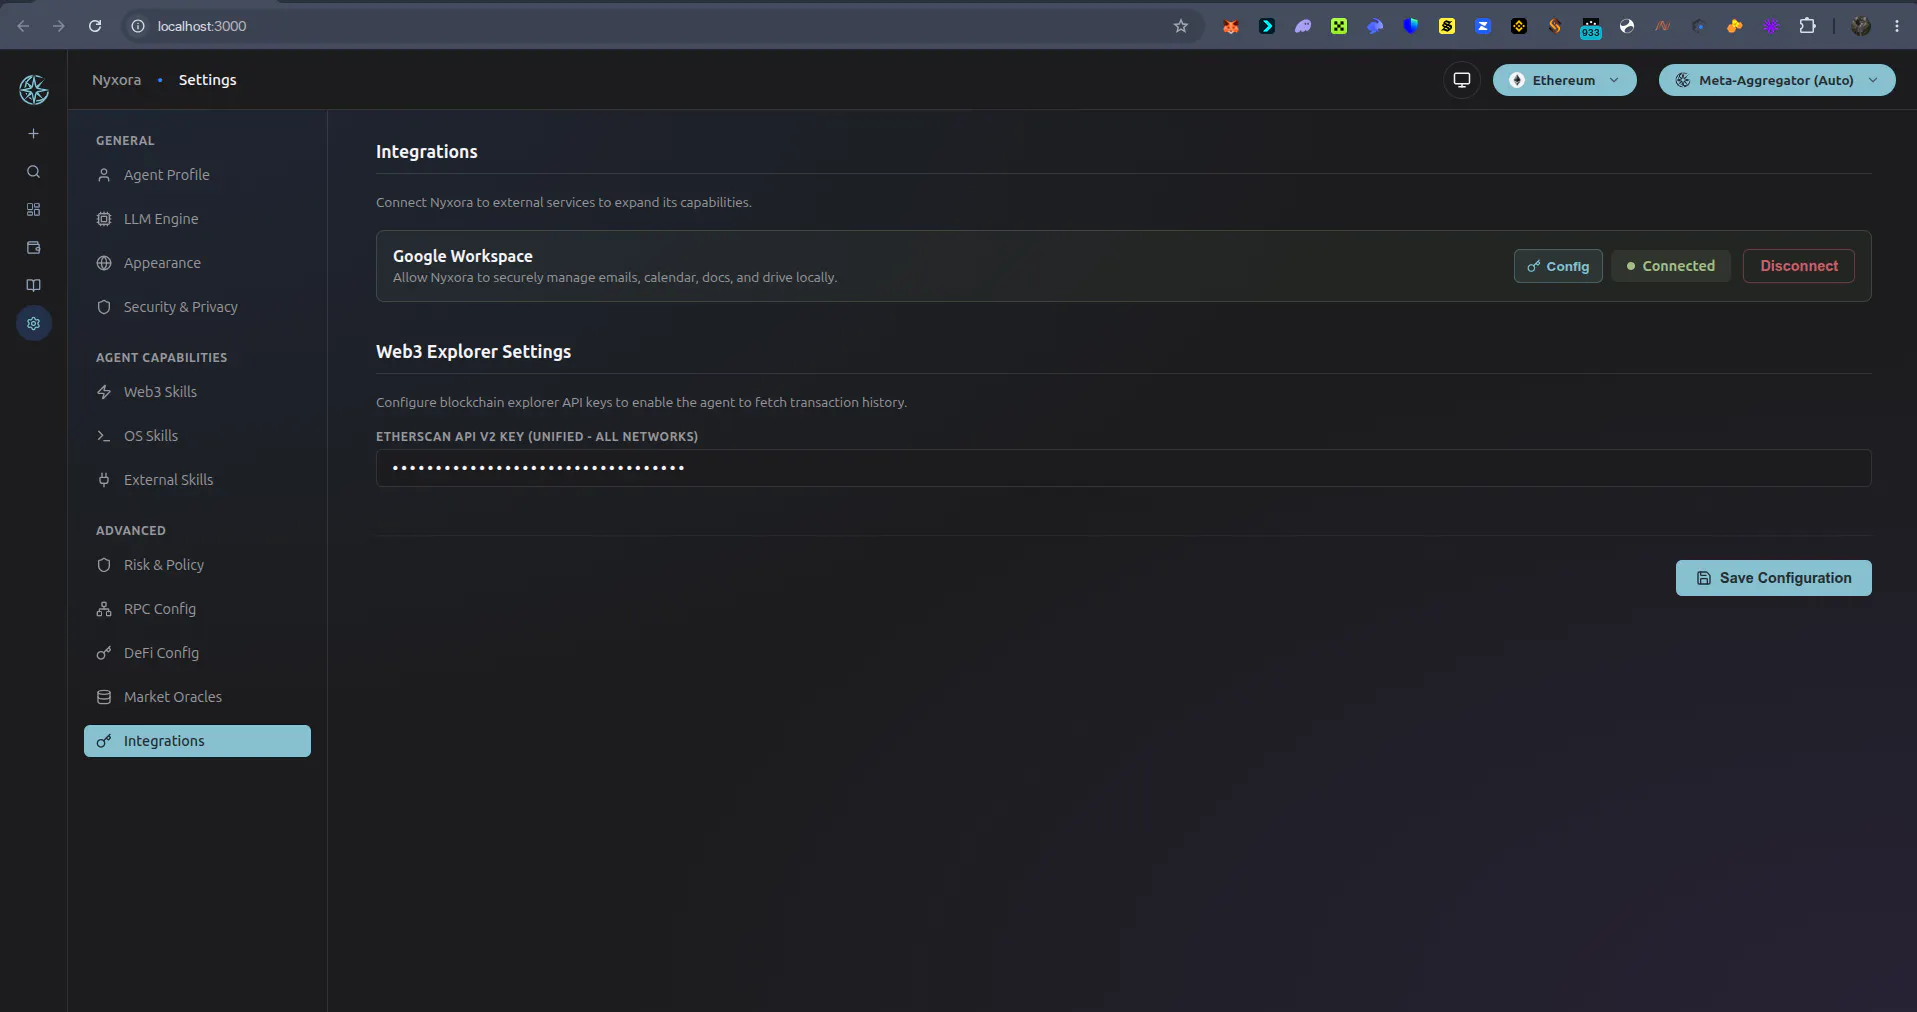Open OS Skills section
This screenshot has width=1917, height=1012.
[x=197, y=436]
